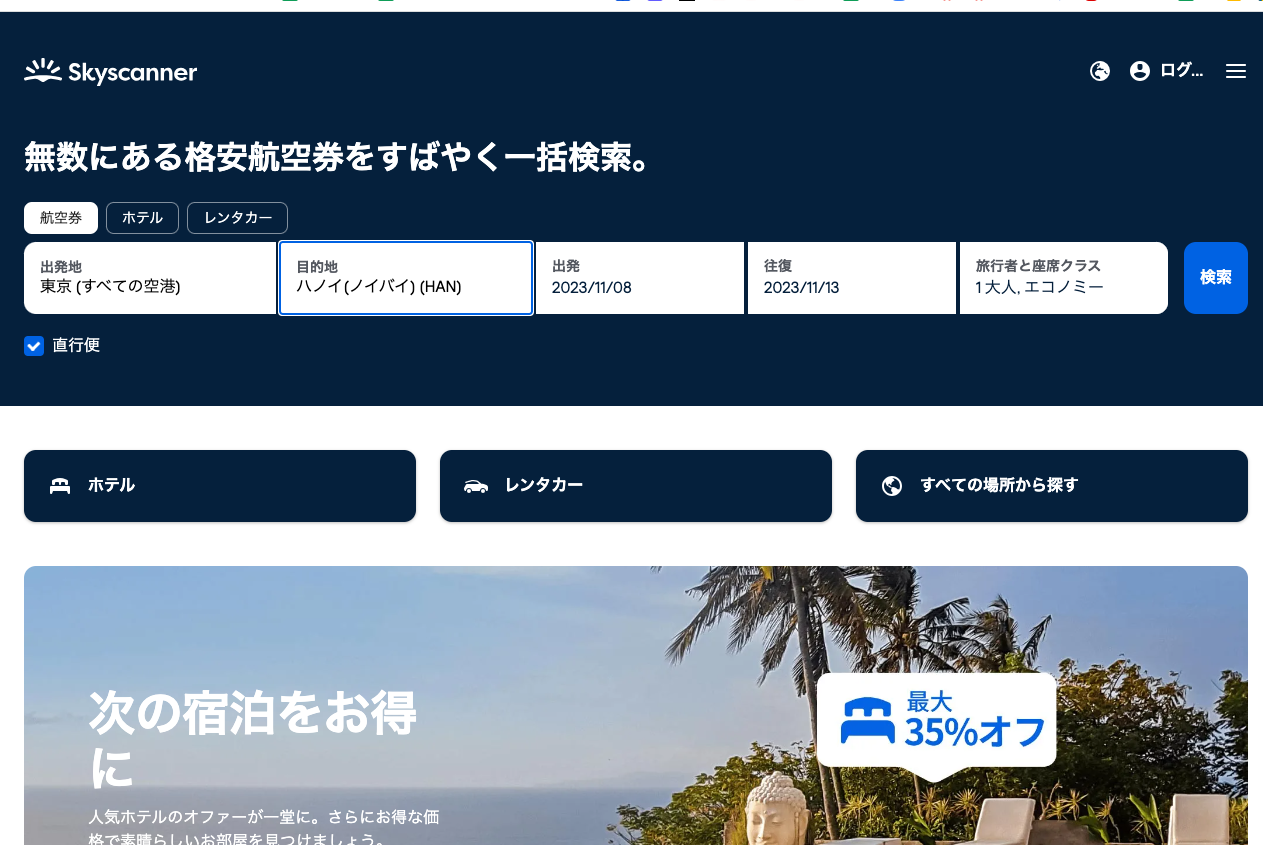
Task: Select the 航空券 tab
Action: (x=61, y=218)
